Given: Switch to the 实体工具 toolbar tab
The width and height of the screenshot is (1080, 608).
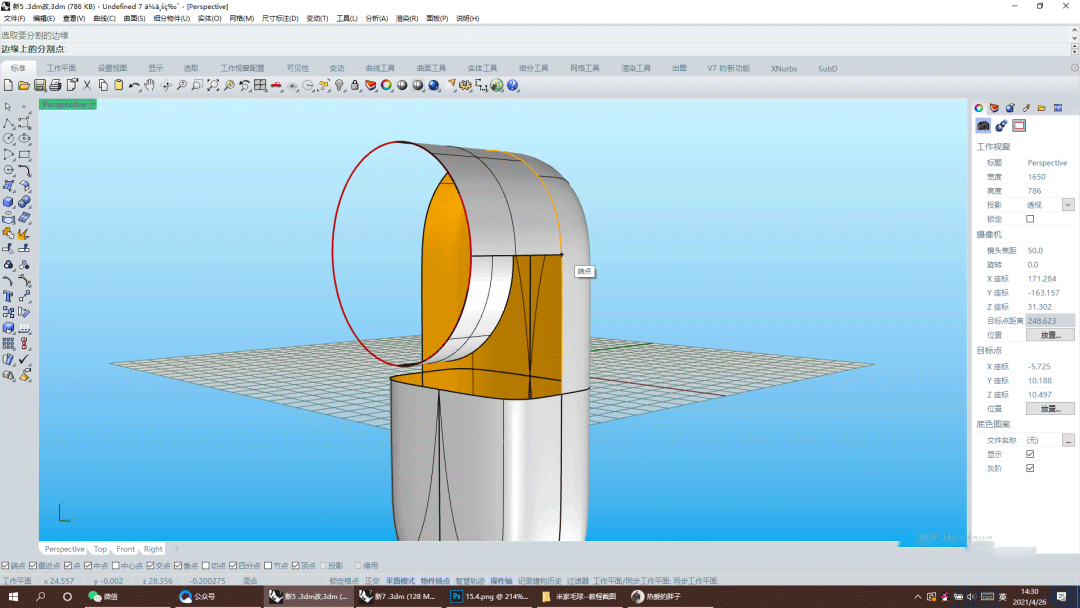Looking at the screenshot, I should pyautogui.click(x=482, y=69).
